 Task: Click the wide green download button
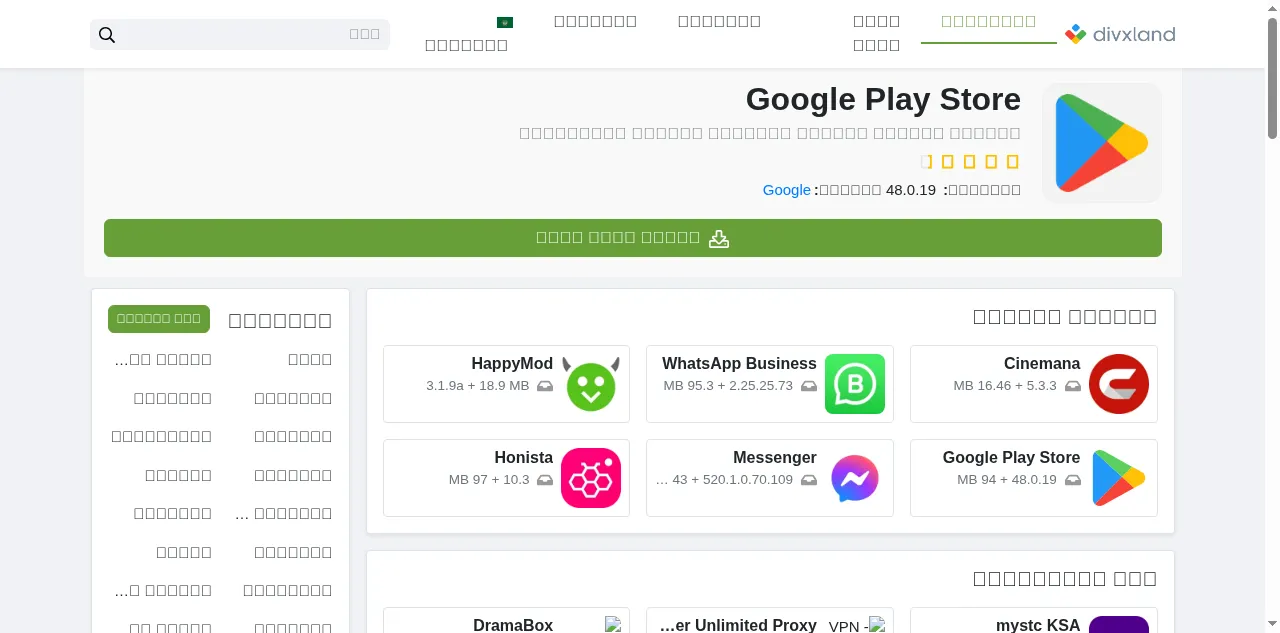pyautogui.click(x=633, y=238)
